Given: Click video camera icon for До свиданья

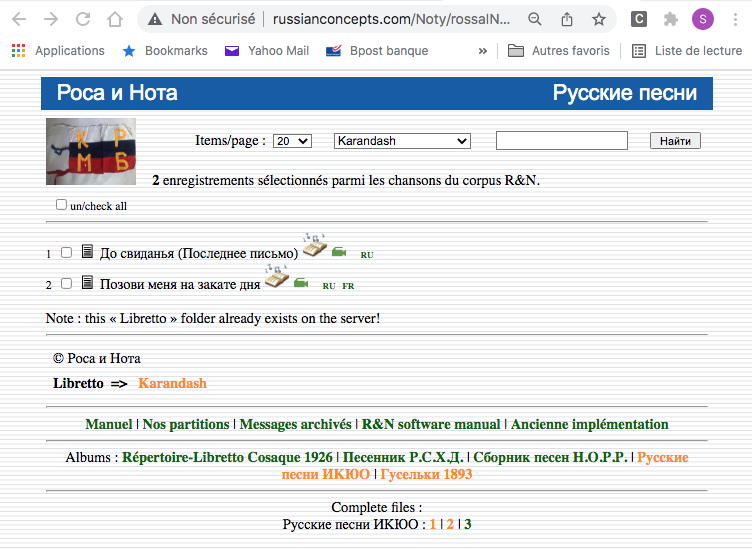Looking at the screenshot, I should 339,252.
